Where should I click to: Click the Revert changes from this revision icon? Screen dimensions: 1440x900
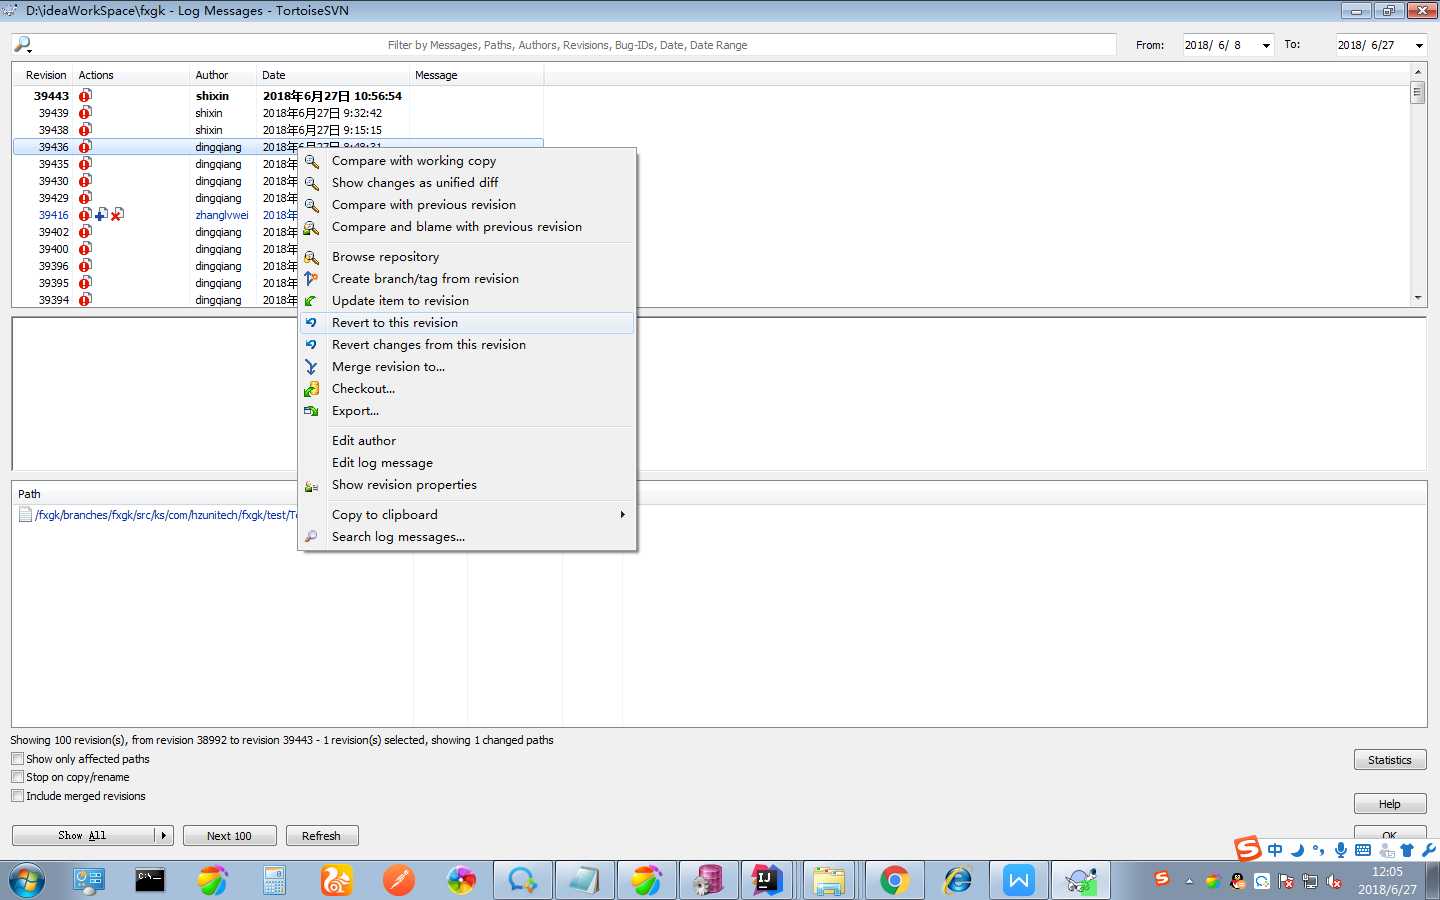tap(312, 345)
